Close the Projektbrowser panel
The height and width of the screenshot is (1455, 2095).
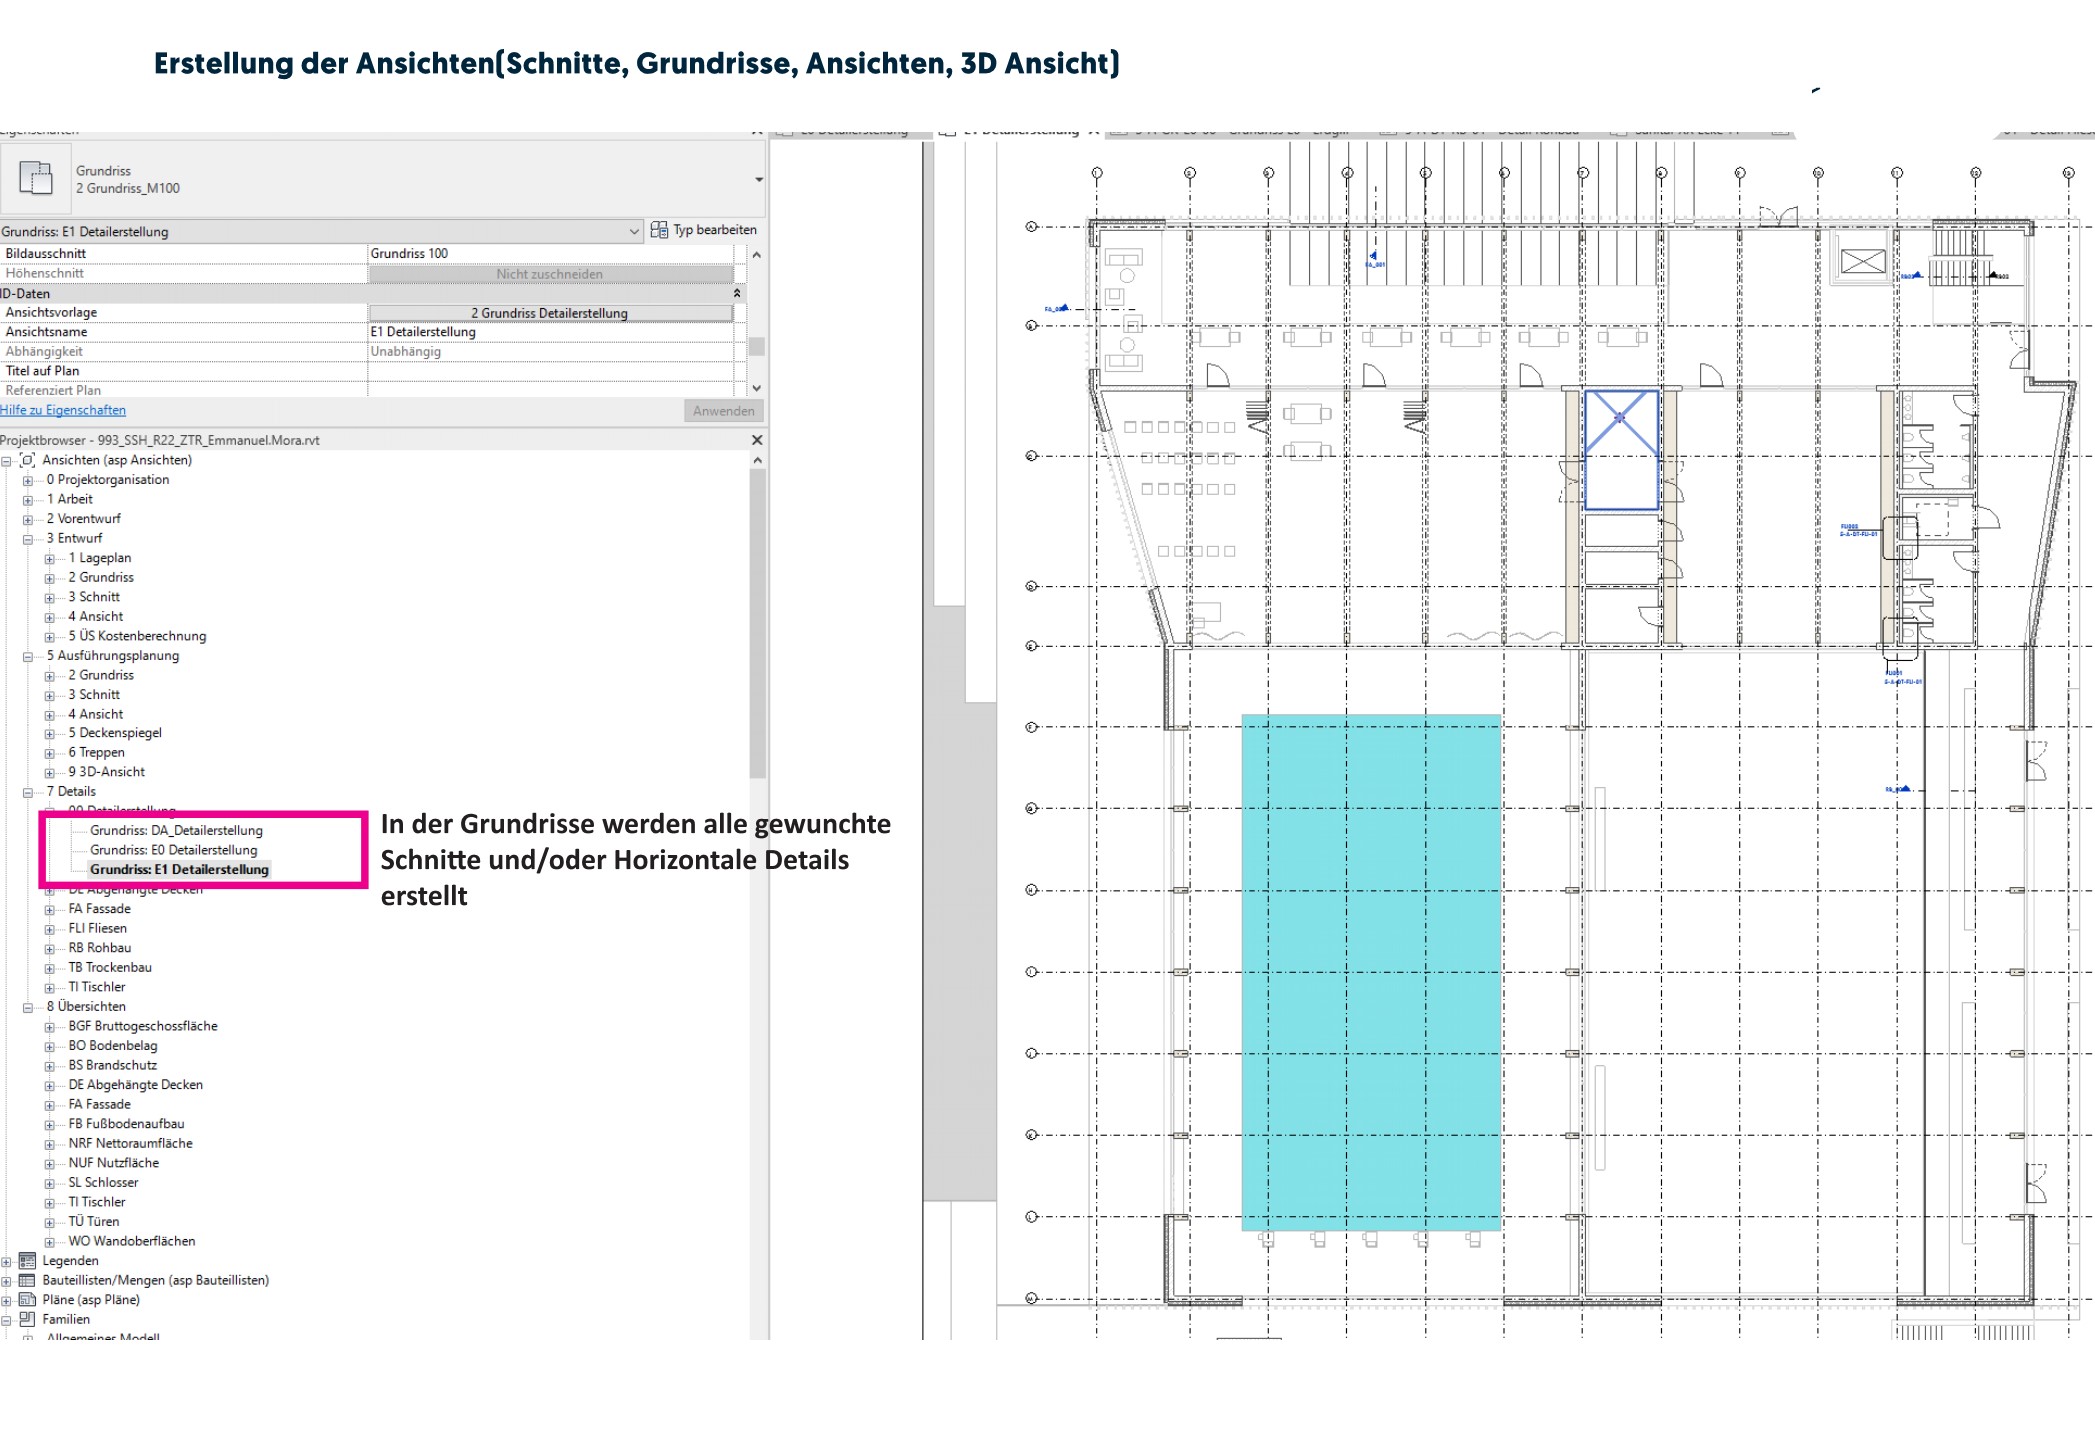(x=757, y=440)
